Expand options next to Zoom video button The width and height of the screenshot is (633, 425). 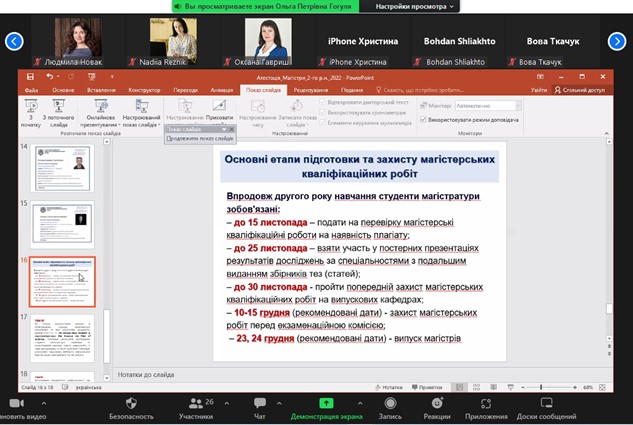(44, 403)
